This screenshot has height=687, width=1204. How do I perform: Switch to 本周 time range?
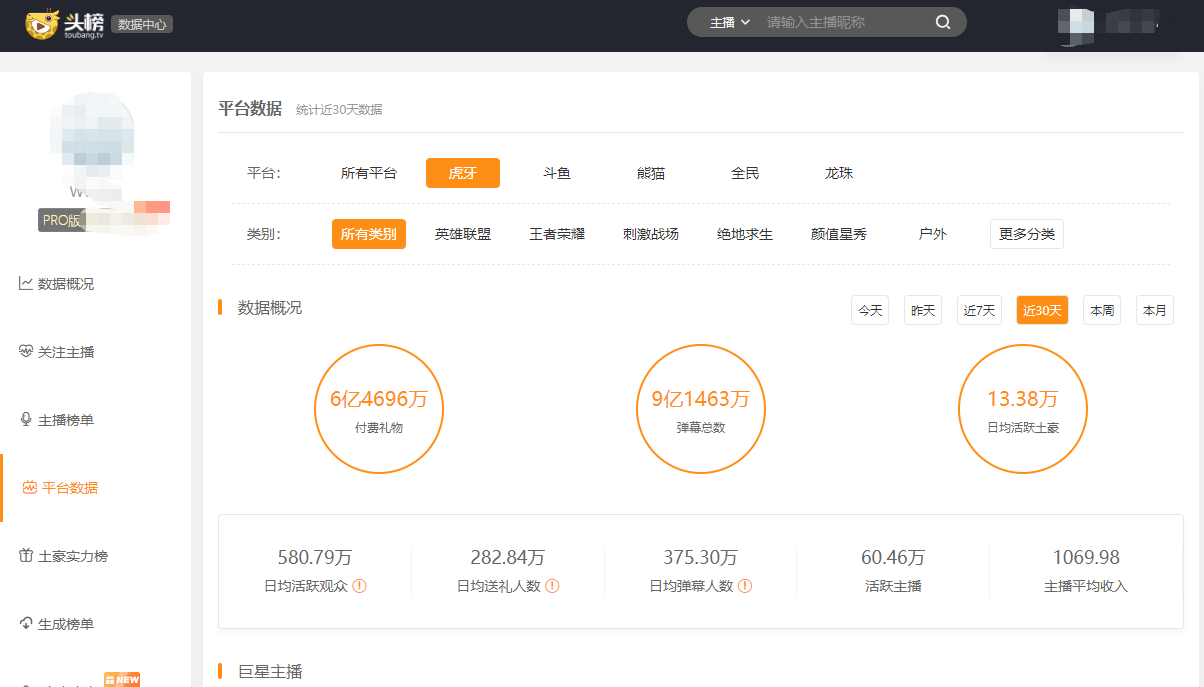[1102, 310]
